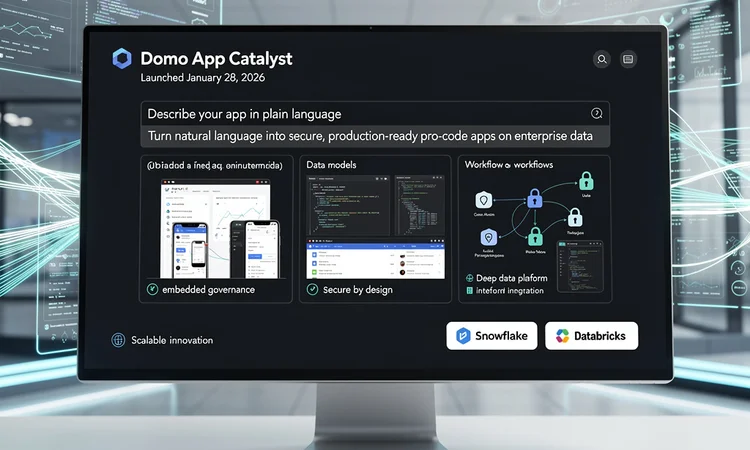
Task: Open the left code editor thumbnail in Data models
Action: 348,205
